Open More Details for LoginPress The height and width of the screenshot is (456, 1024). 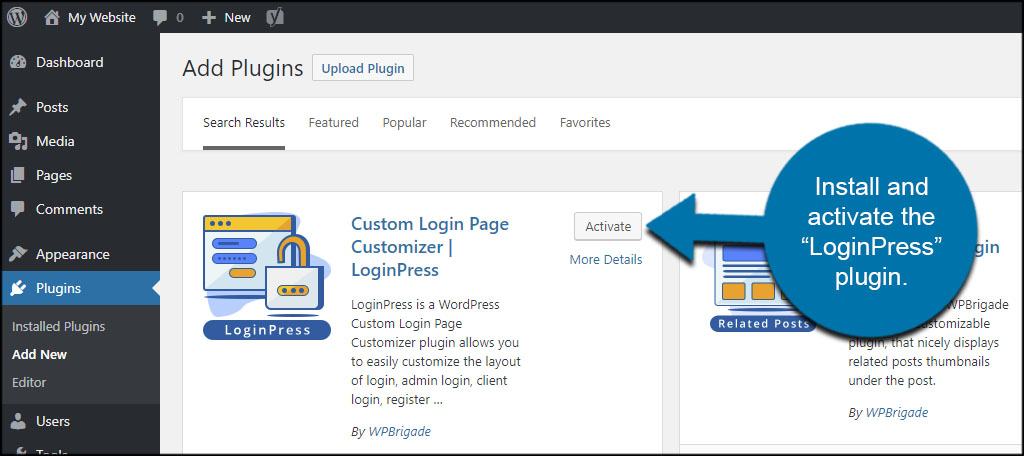606,260
